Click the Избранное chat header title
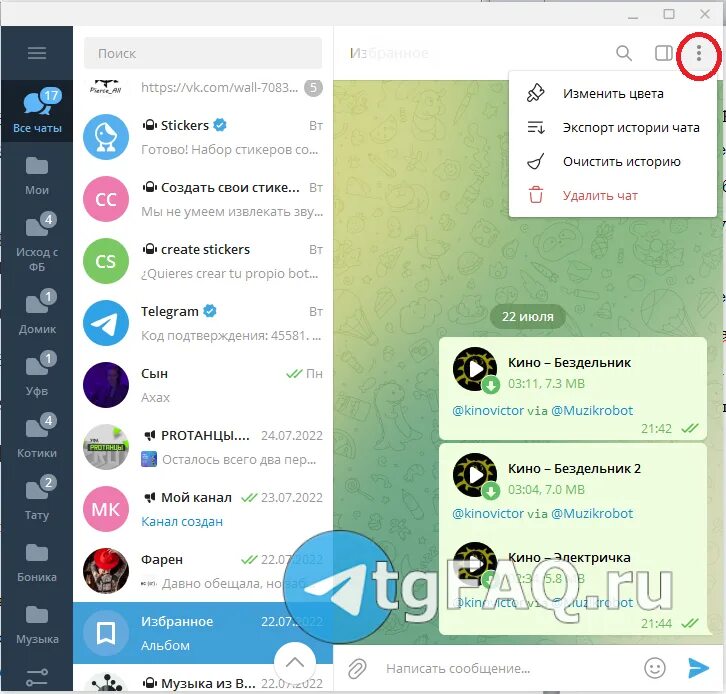Screen dimensions: 726x694 [389, 53]
